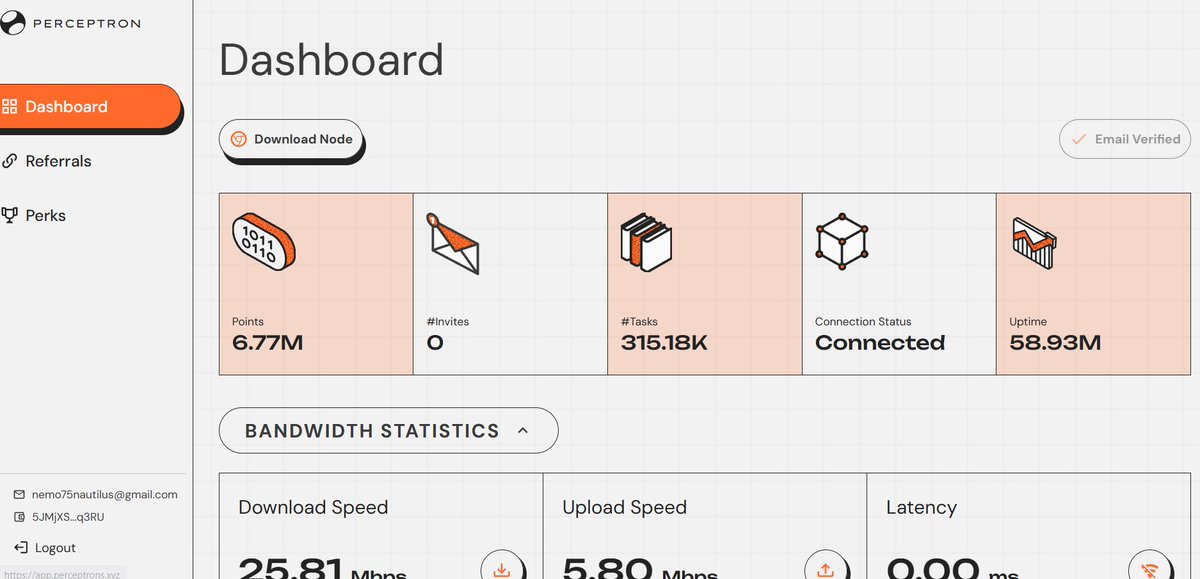1200x579 pixels.
Task: Click the Email Verified badge
Action: [x=1125, y=139]
